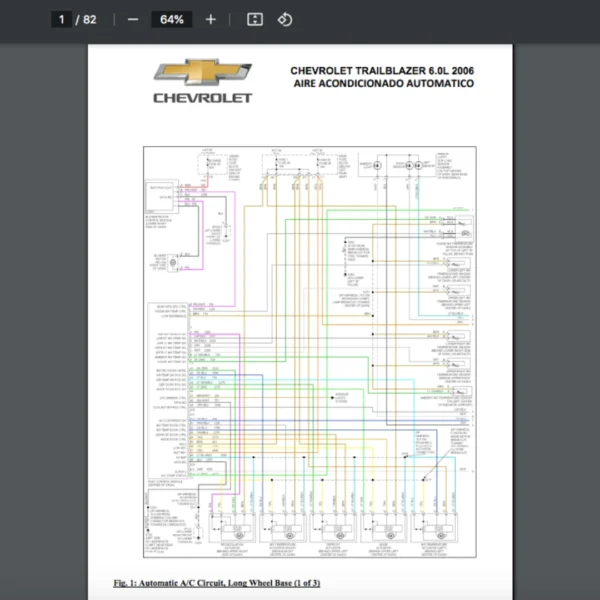Screen dimensions: 600x600
Task: Click the CHEVROLET wordmark under the logo
Action: (202, 98)
